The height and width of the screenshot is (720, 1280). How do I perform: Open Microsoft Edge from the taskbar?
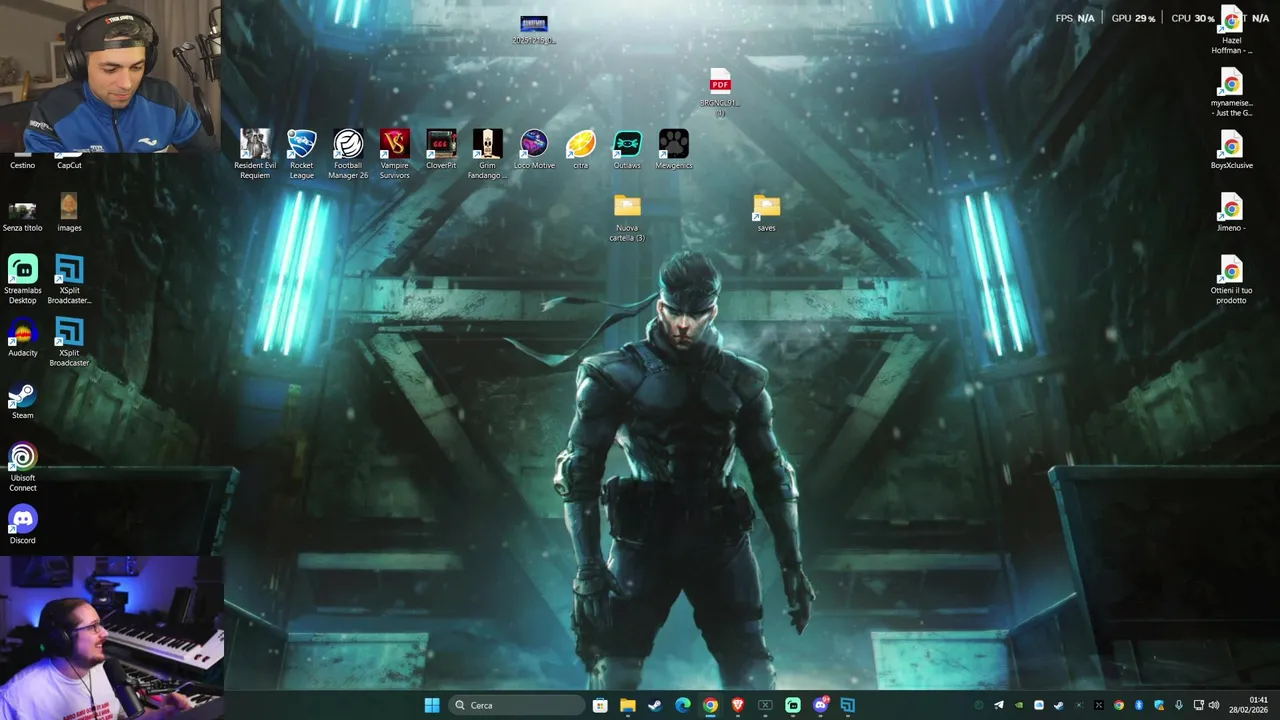point(682,705)
